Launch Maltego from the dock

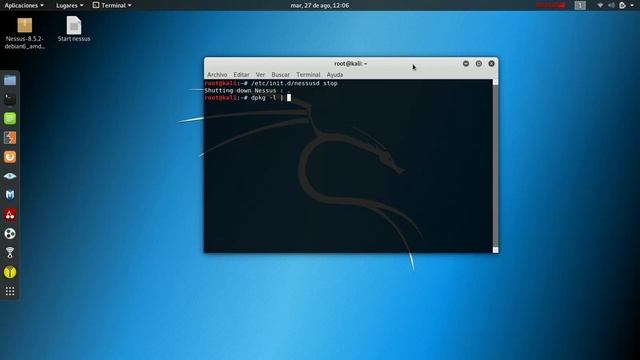point(10,195)
